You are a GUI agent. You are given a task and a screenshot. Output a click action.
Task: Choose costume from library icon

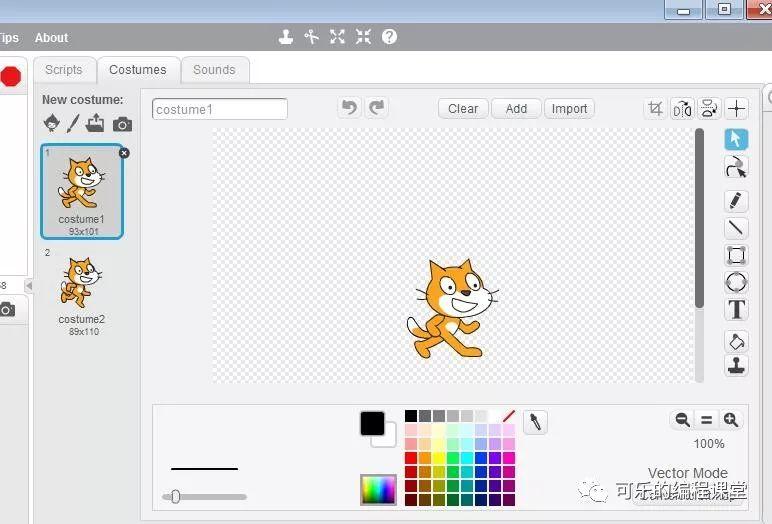pyautogui.click(x=52, y=123)
